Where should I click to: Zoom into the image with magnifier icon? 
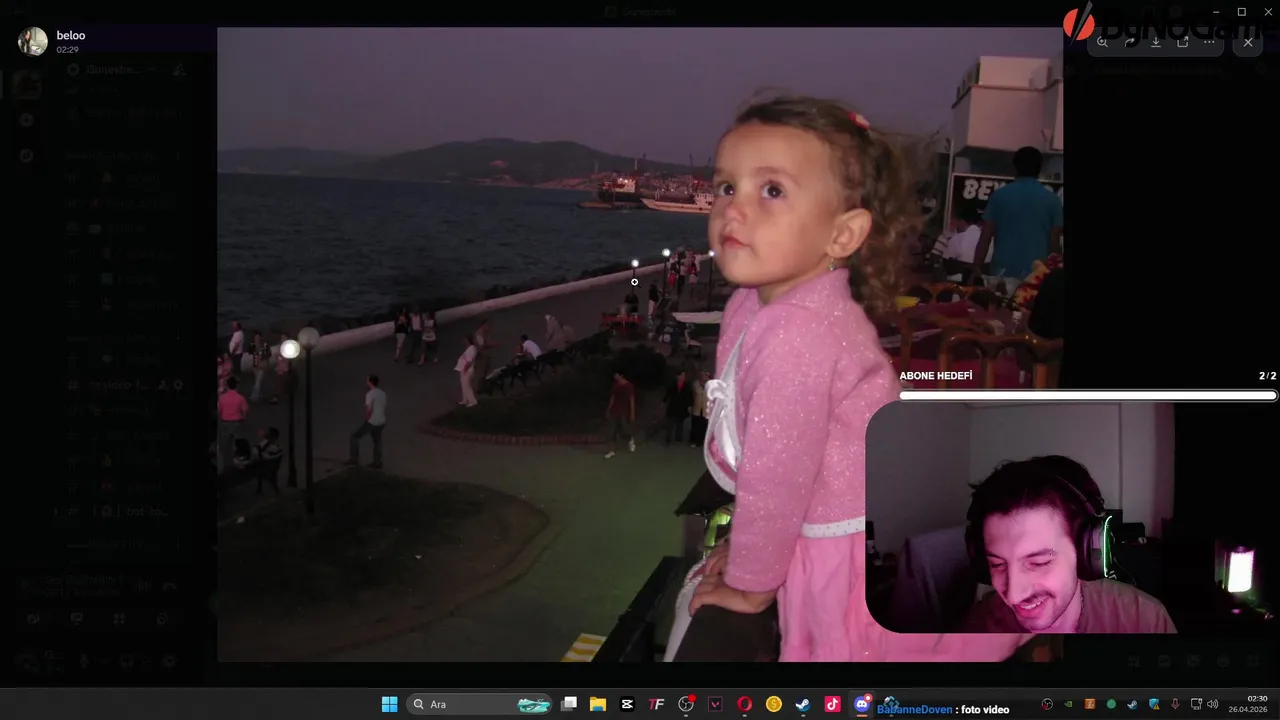tap(1102, 42)
